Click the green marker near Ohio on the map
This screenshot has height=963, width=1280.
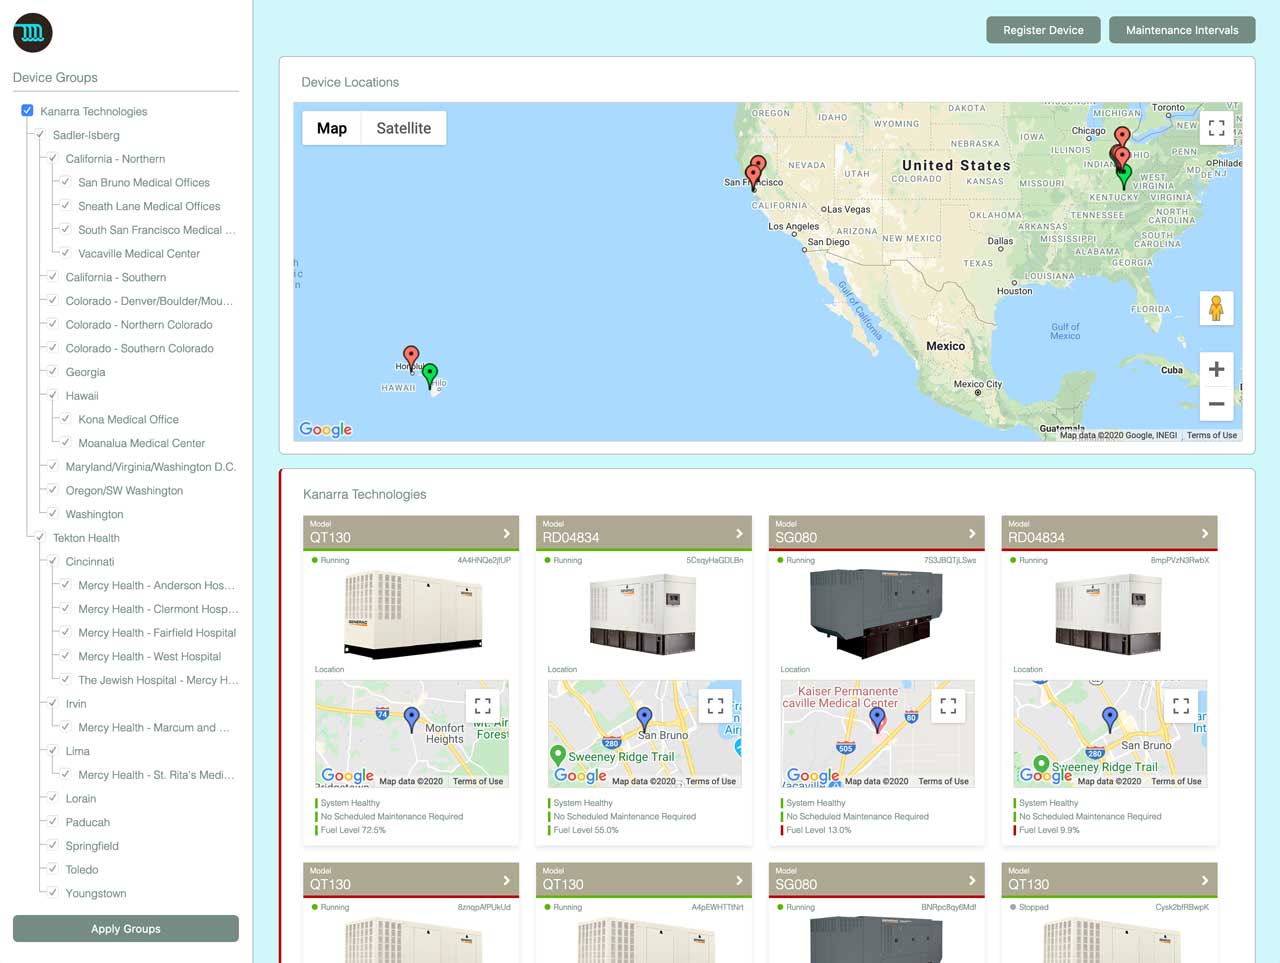1124,178
